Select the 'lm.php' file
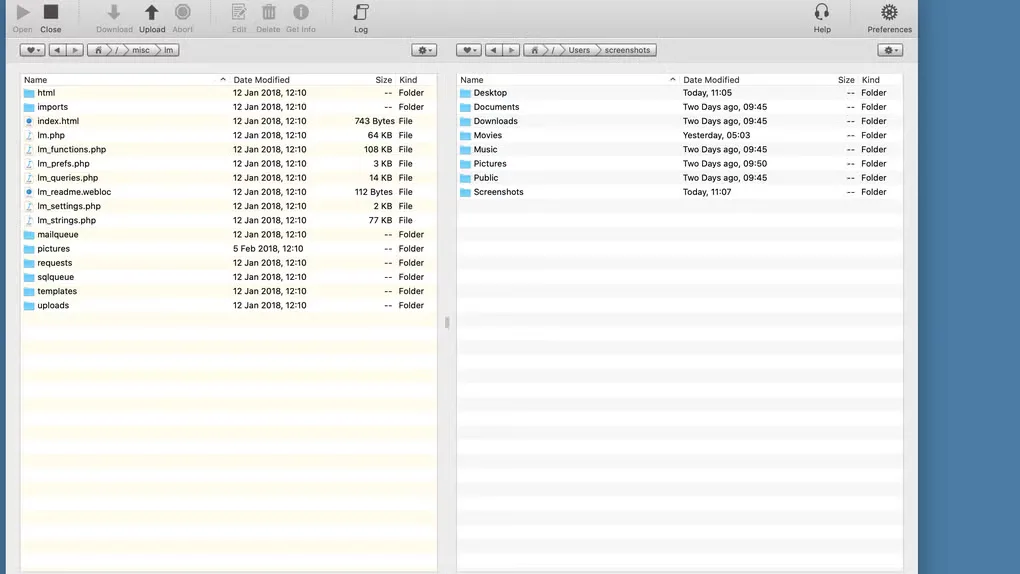 click(228, 135)
